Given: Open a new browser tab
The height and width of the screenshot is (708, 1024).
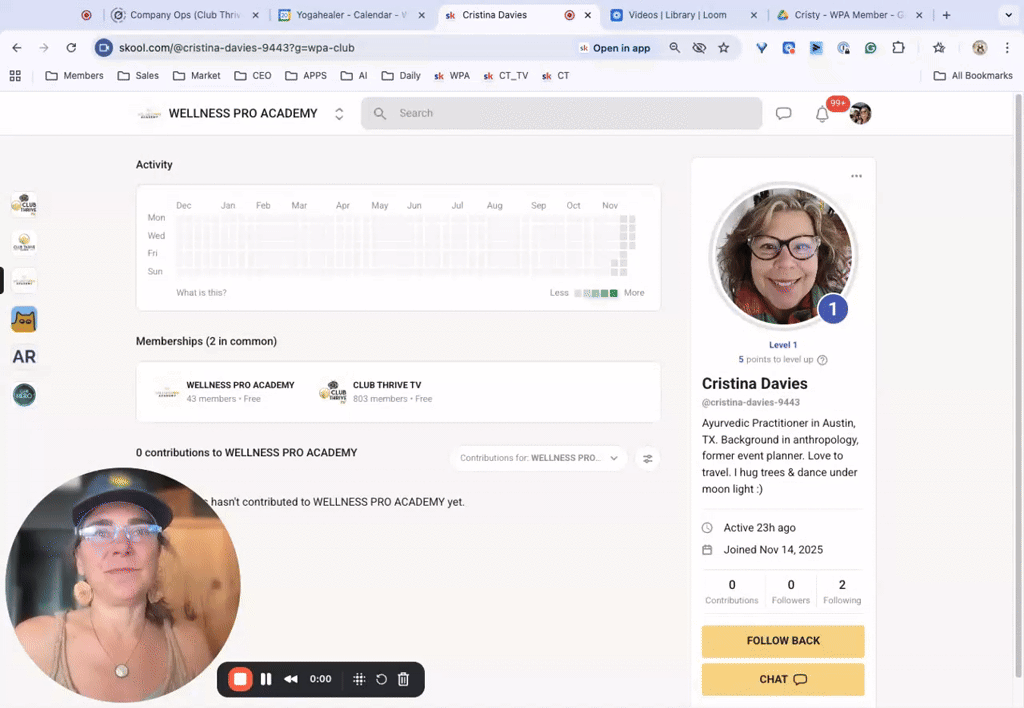Looking at the screenshot, I should pyautogui.click(x=946, y=15).
